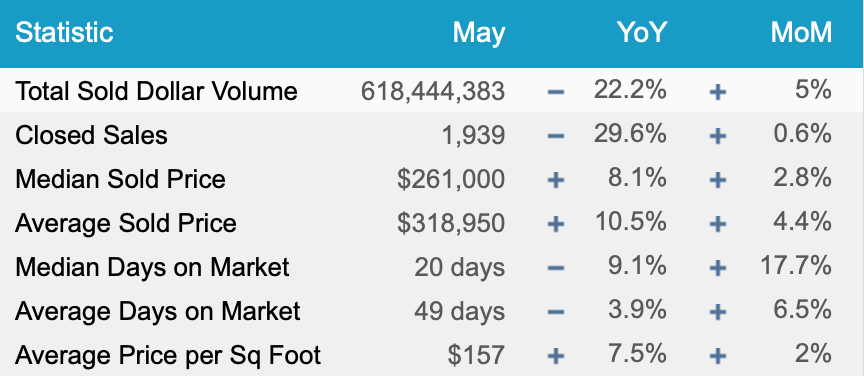Screen dimensions: 864x376
Task: Click the 5% MoM value
Action: coord(813,89)
